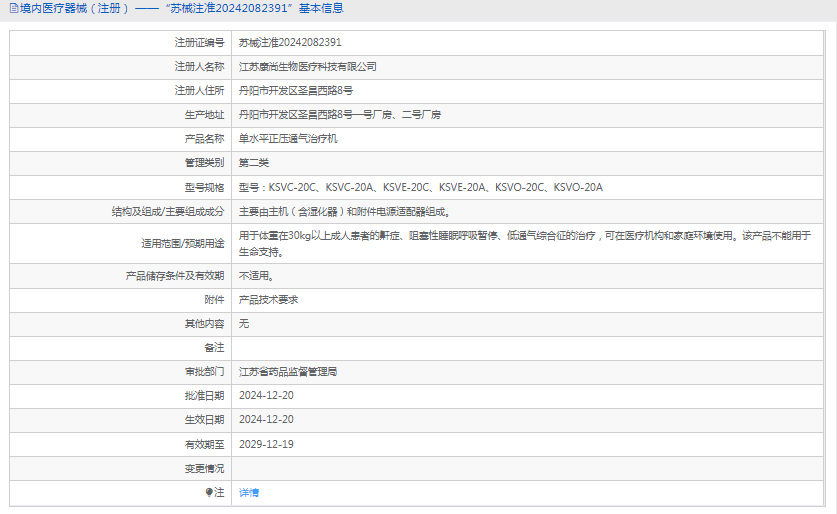This screenshot has height=514, width=837.
Task: Click attachment value 产品技术要求
Action: tap(268, 300)
